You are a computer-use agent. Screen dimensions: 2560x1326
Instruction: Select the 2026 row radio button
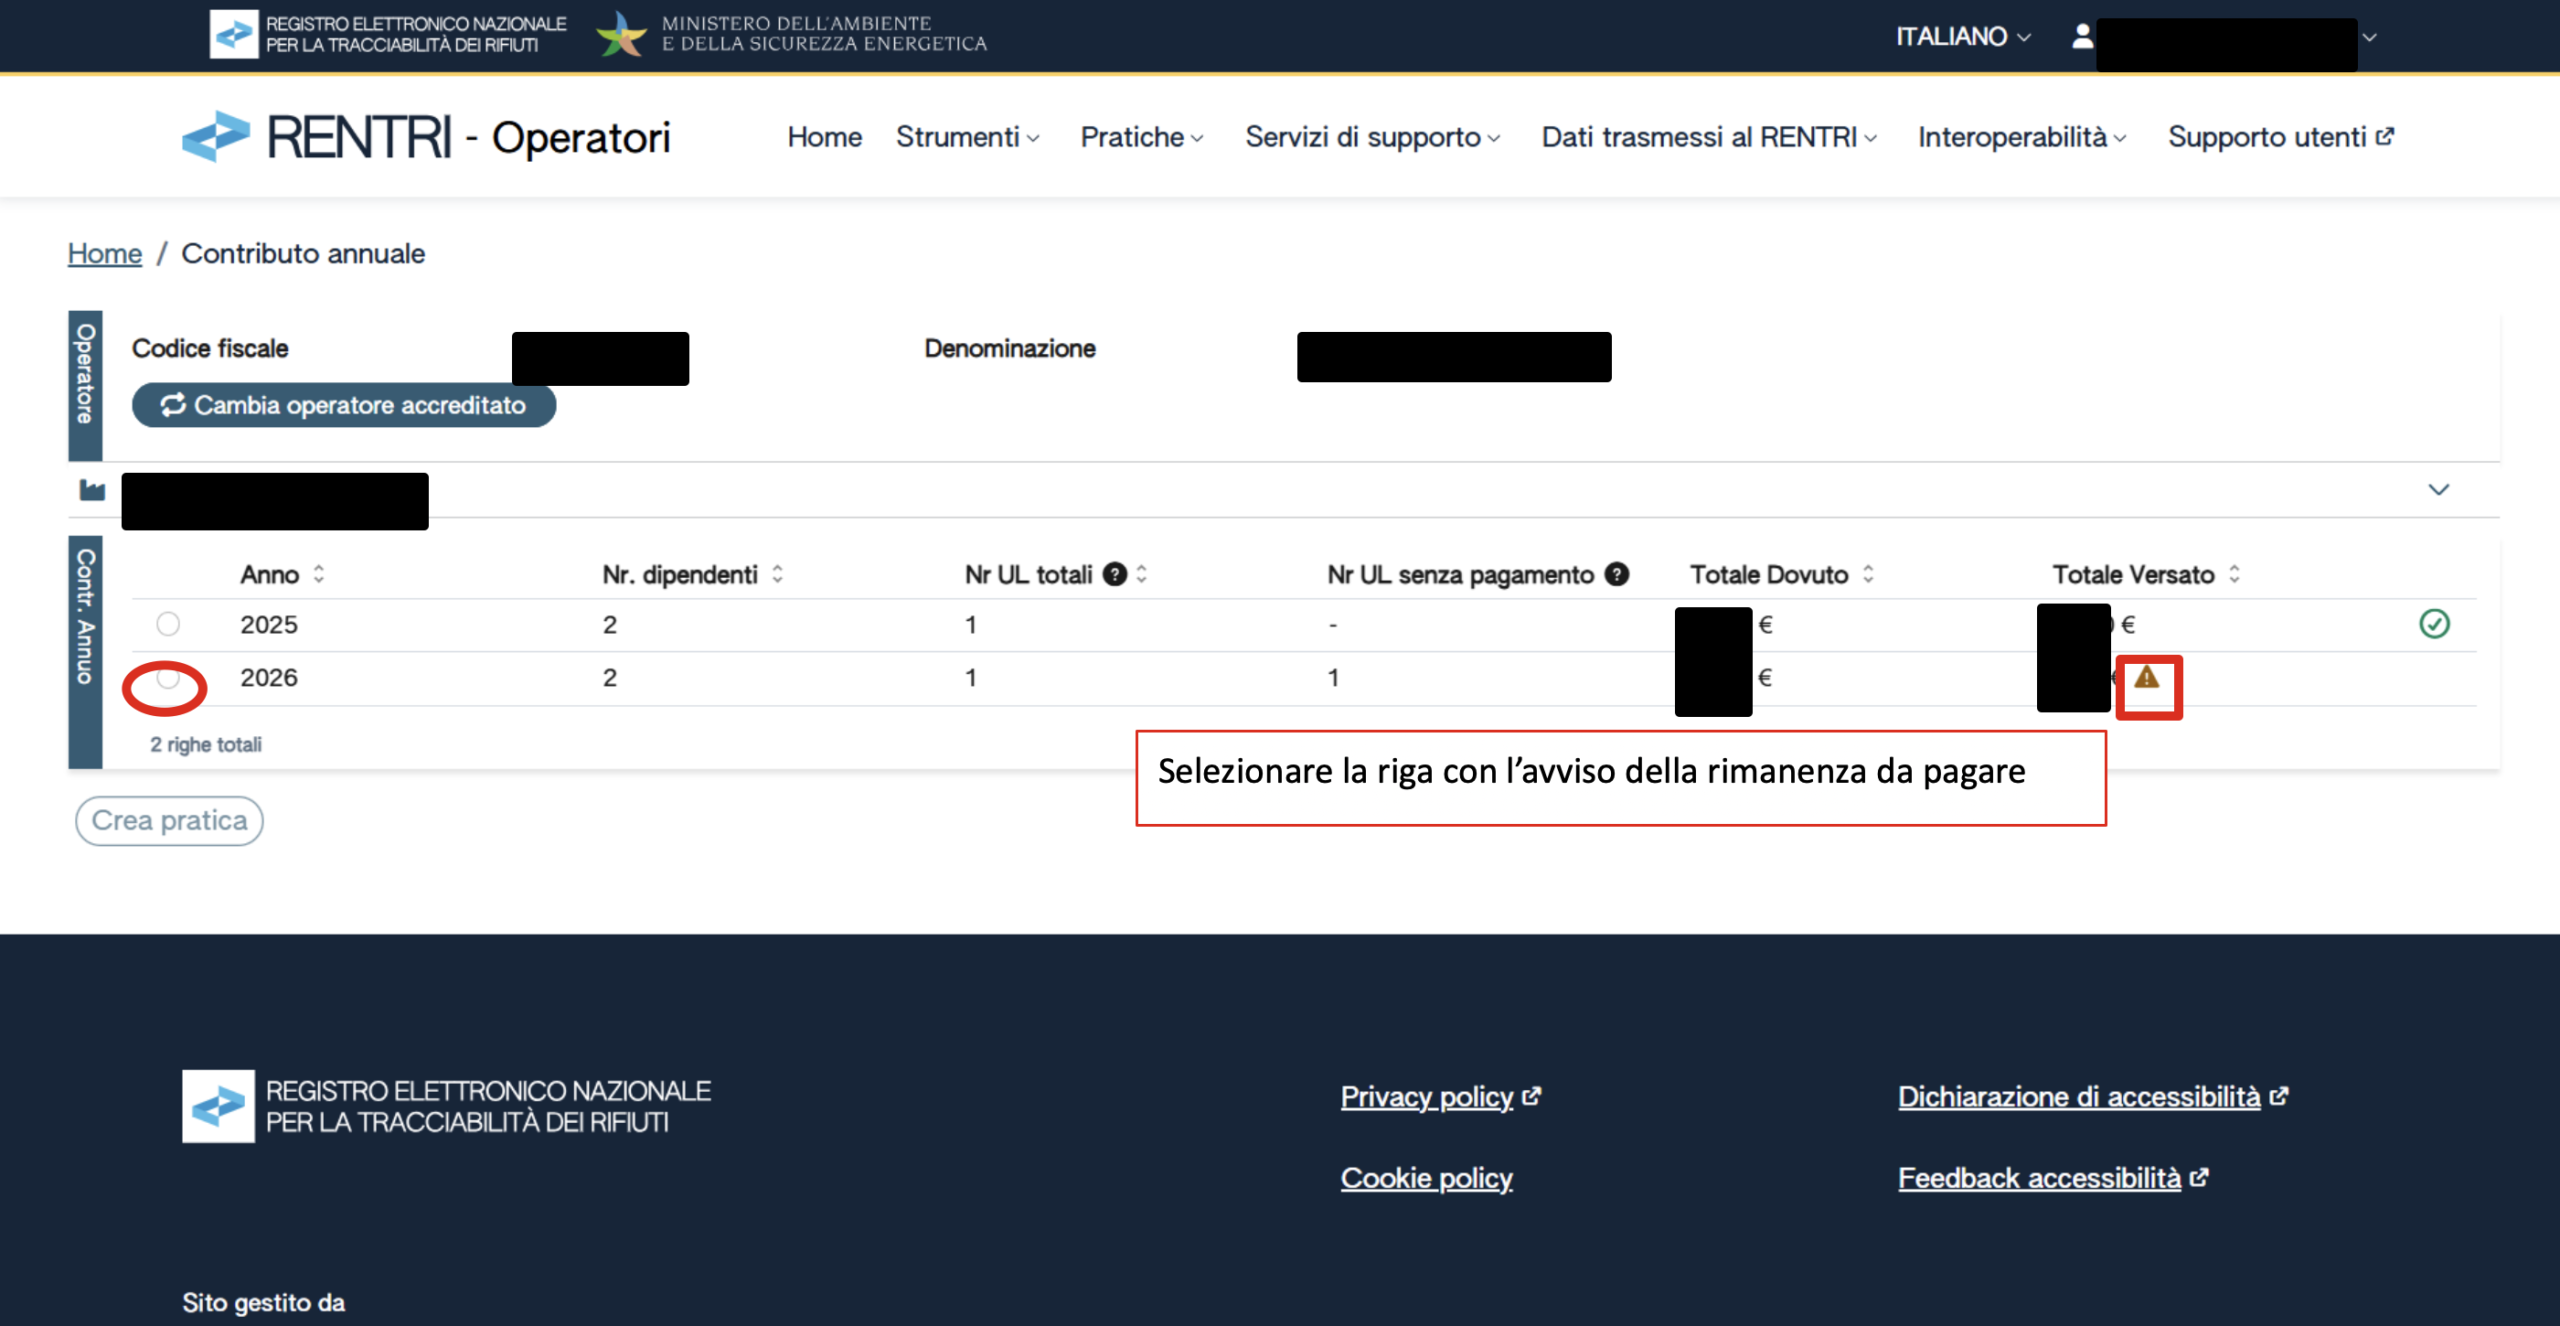(x=168, y=678)
